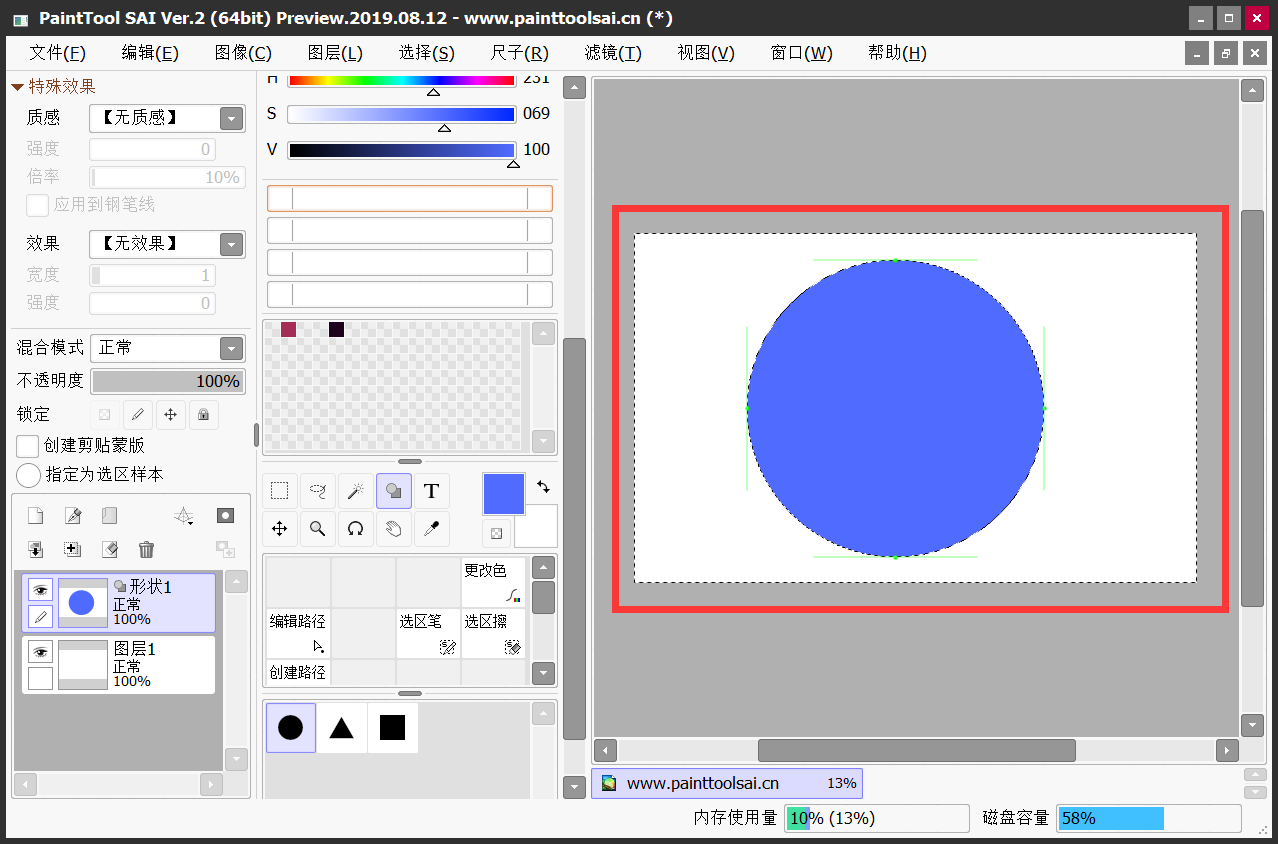This screenshot has height=844, width=1278.
Task: Open the 视图(V) menu
Action: point(706,54)
